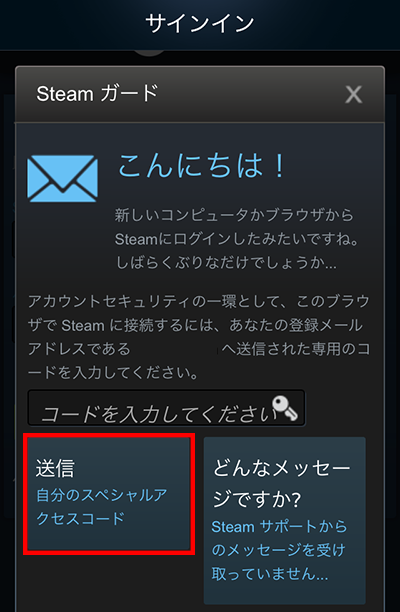Focus the コードを入力してください input field
This screenshot has width=400, height=612.
(x=166, y=408)
